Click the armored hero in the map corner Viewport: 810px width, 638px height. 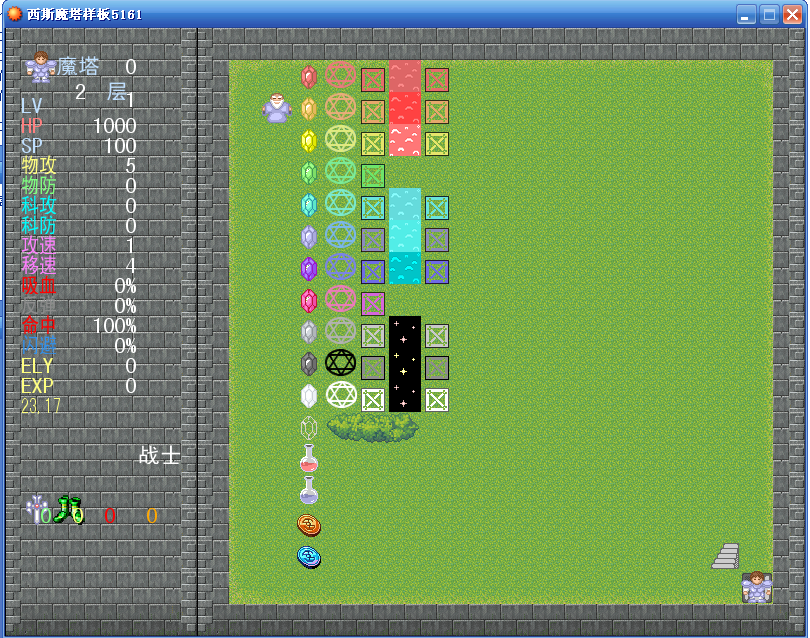point(757,587)
